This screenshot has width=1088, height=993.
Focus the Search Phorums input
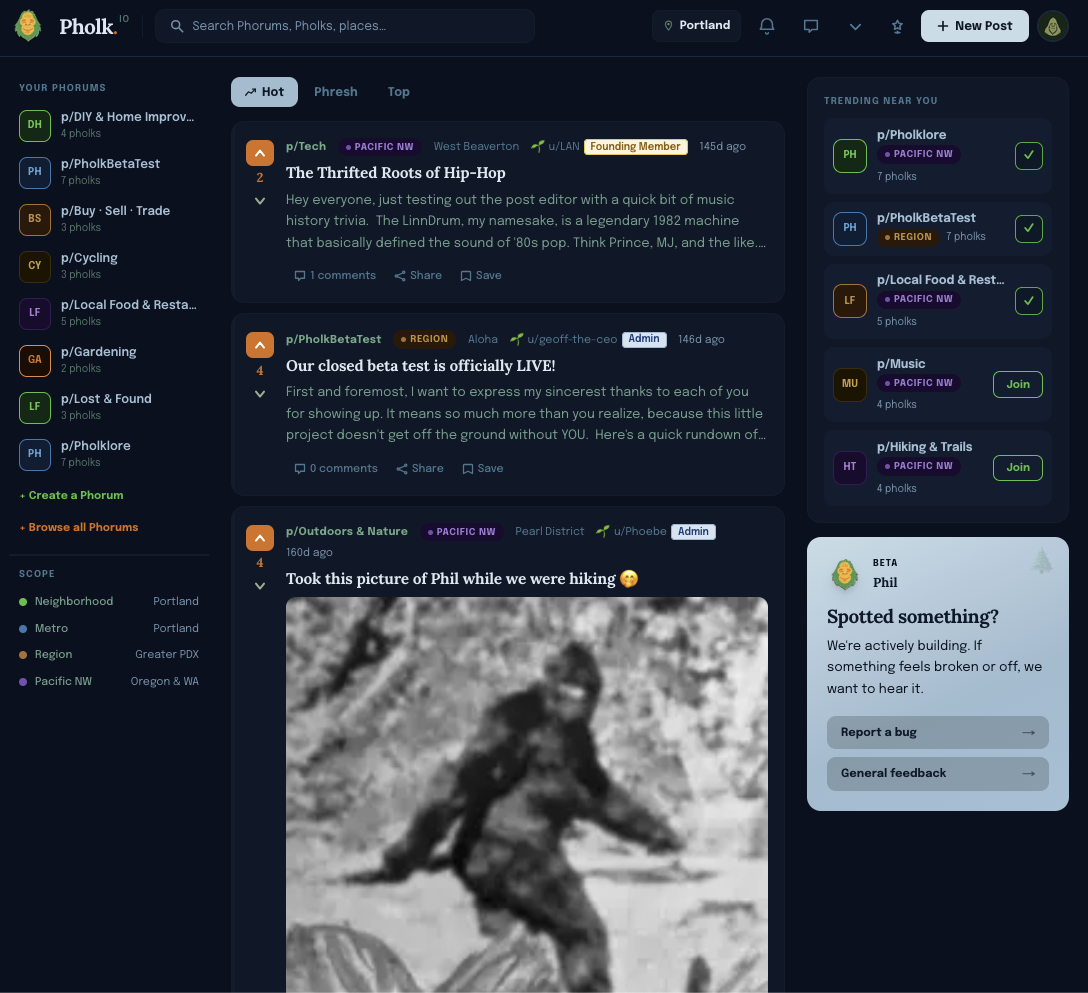coord(345,26)
